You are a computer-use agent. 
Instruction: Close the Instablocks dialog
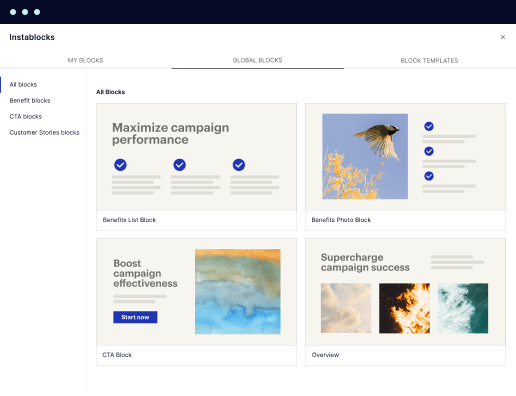tap(503, 37)
